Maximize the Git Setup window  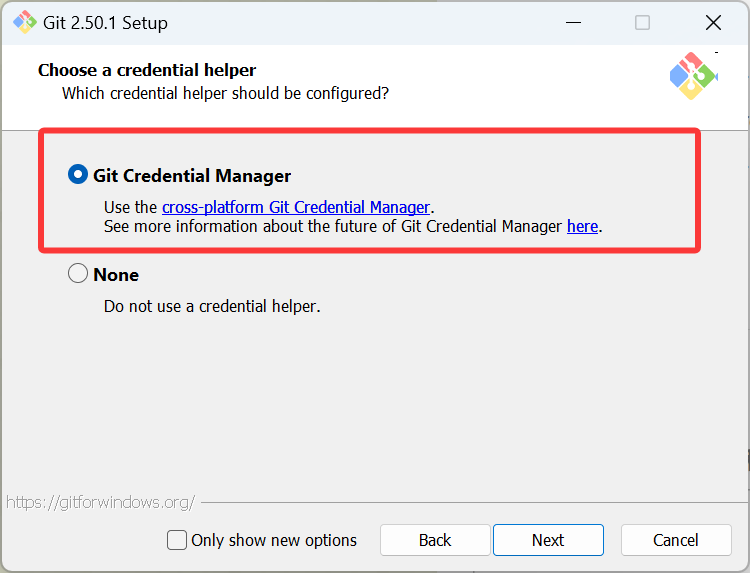point(643,22)
